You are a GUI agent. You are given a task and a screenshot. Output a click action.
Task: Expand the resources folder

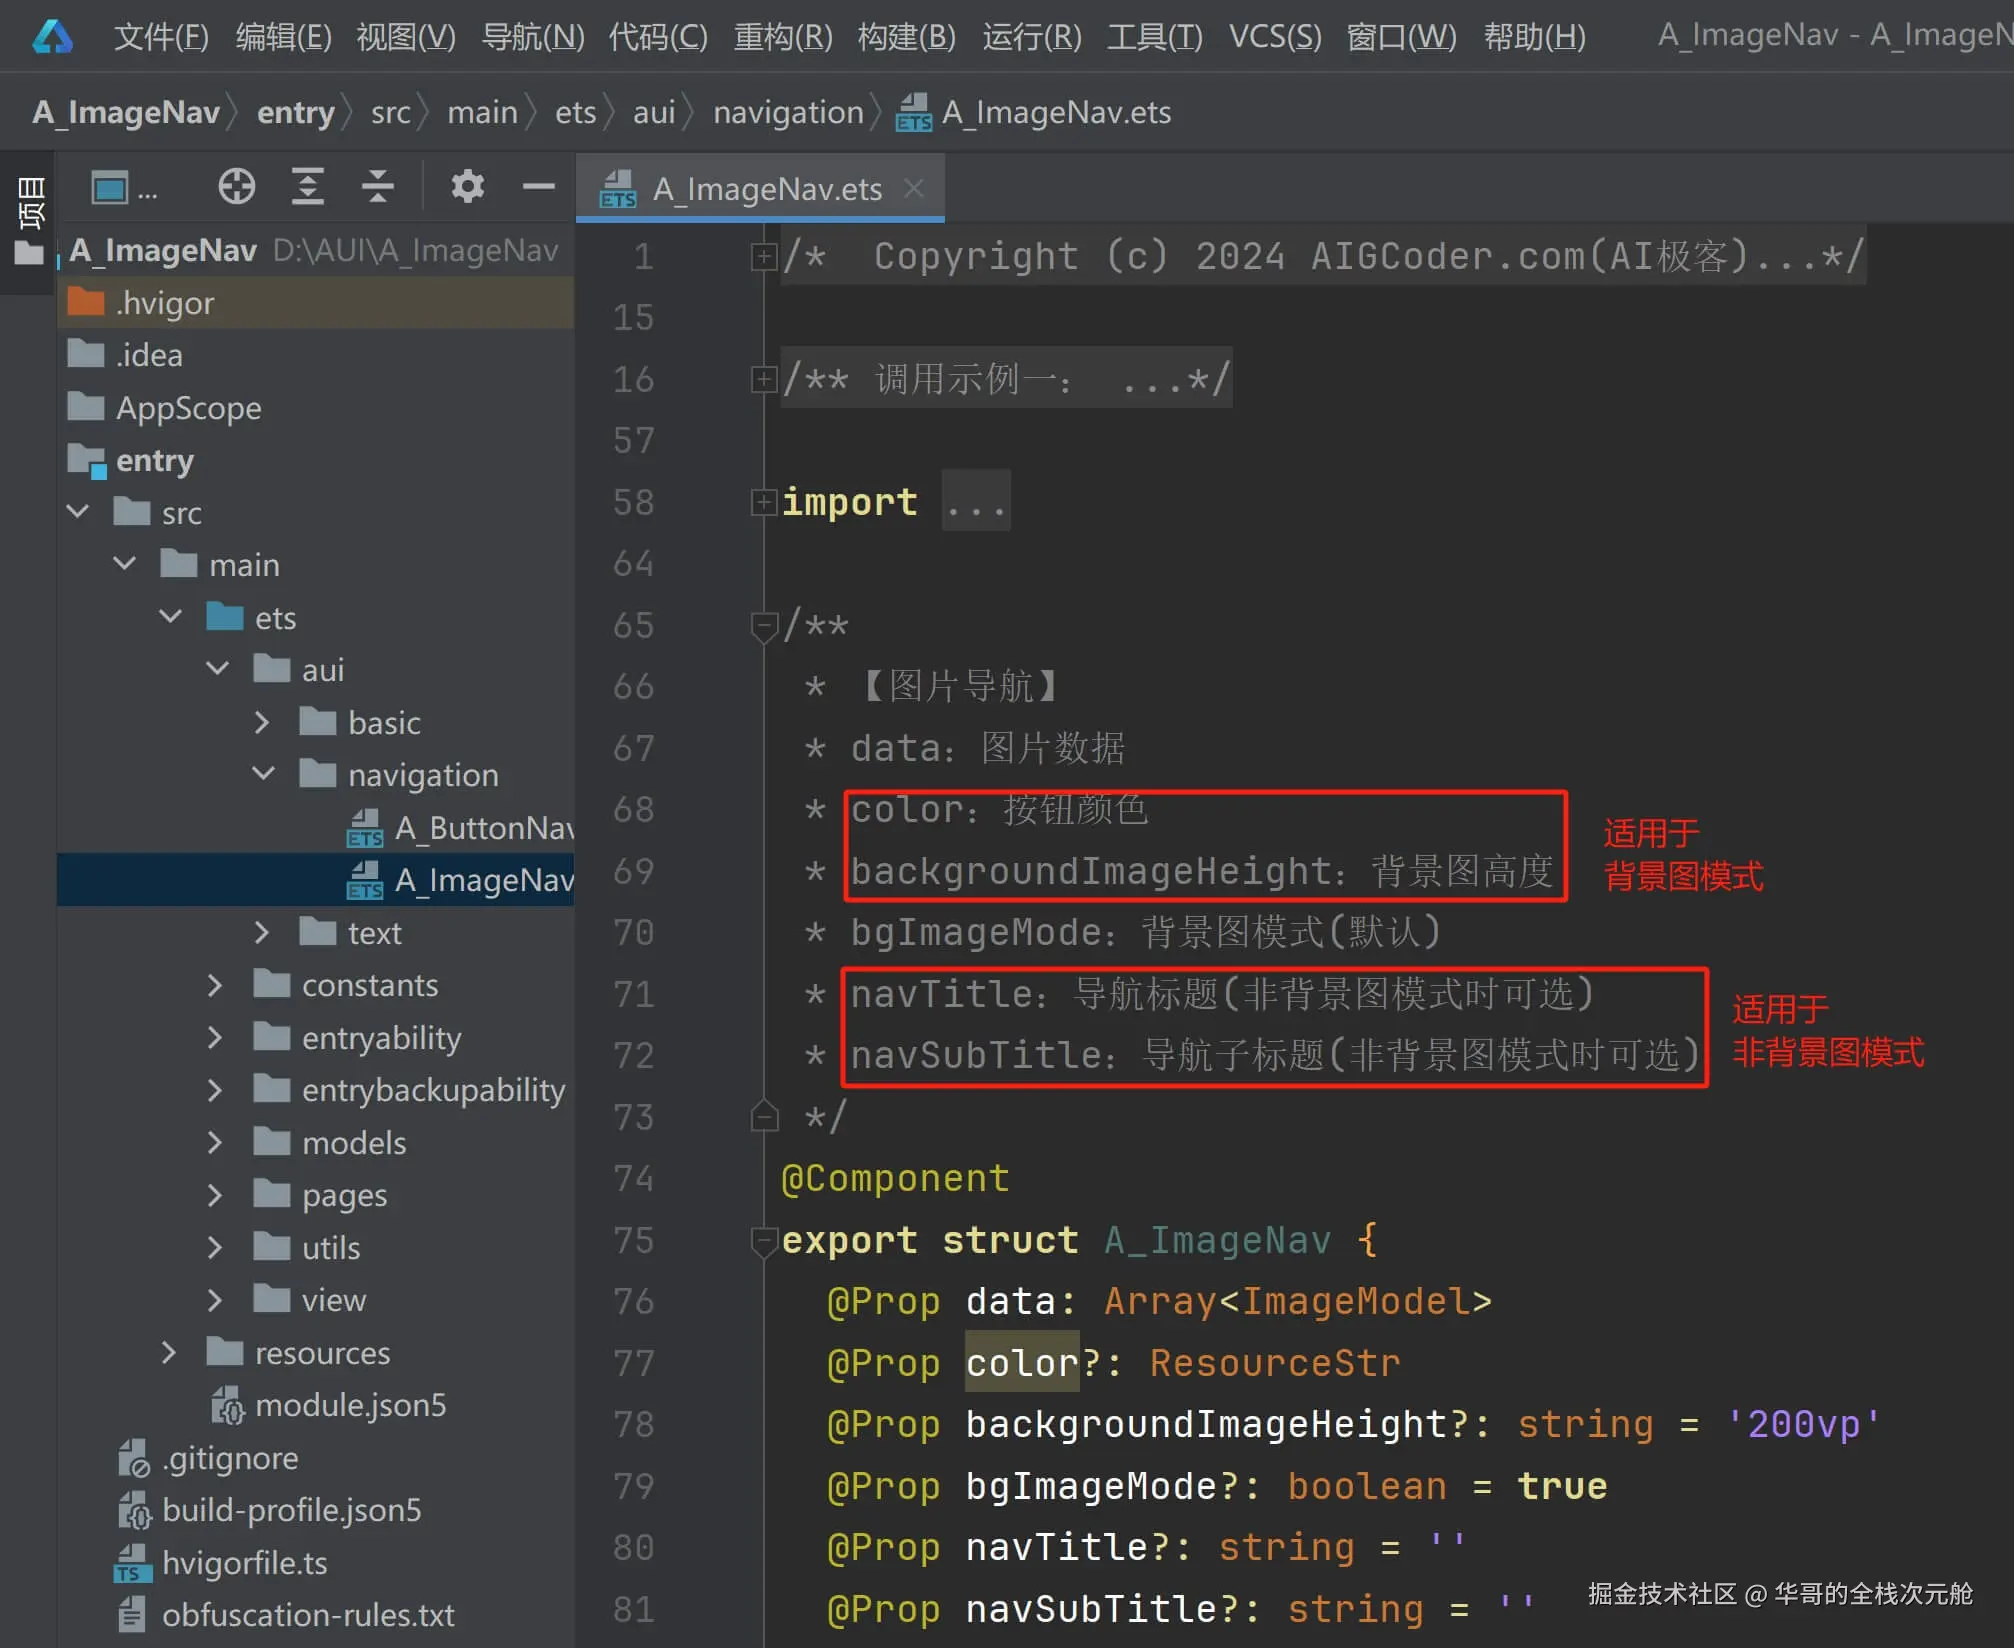169,1353
